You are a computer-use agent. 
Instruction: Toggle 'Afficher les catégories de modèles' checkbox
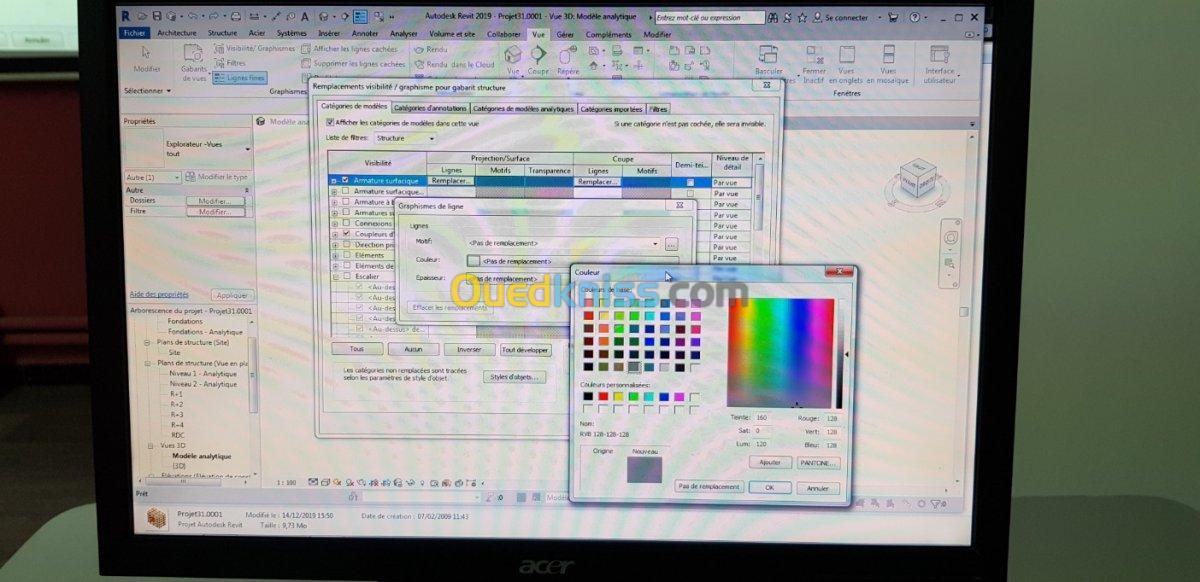click(x=330, y=122)
